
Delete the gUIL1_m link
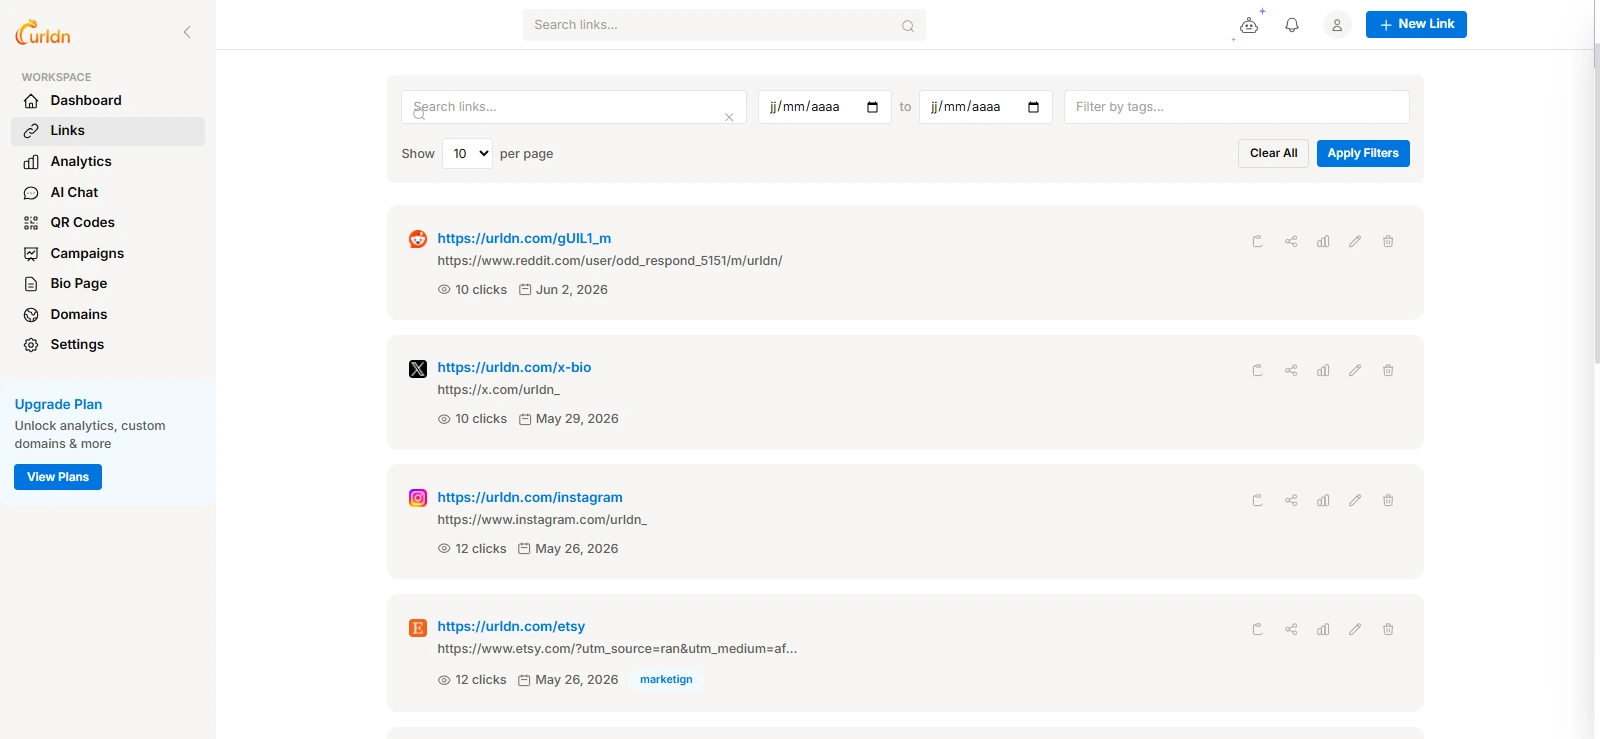pyautogui.click(x=1388, y=241)
